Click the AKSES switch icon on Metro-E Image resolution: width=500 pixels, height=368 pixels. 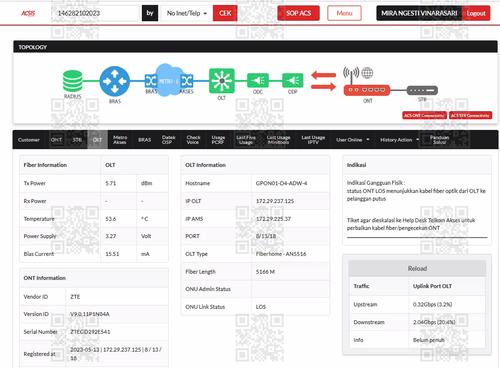click(187, 81)
